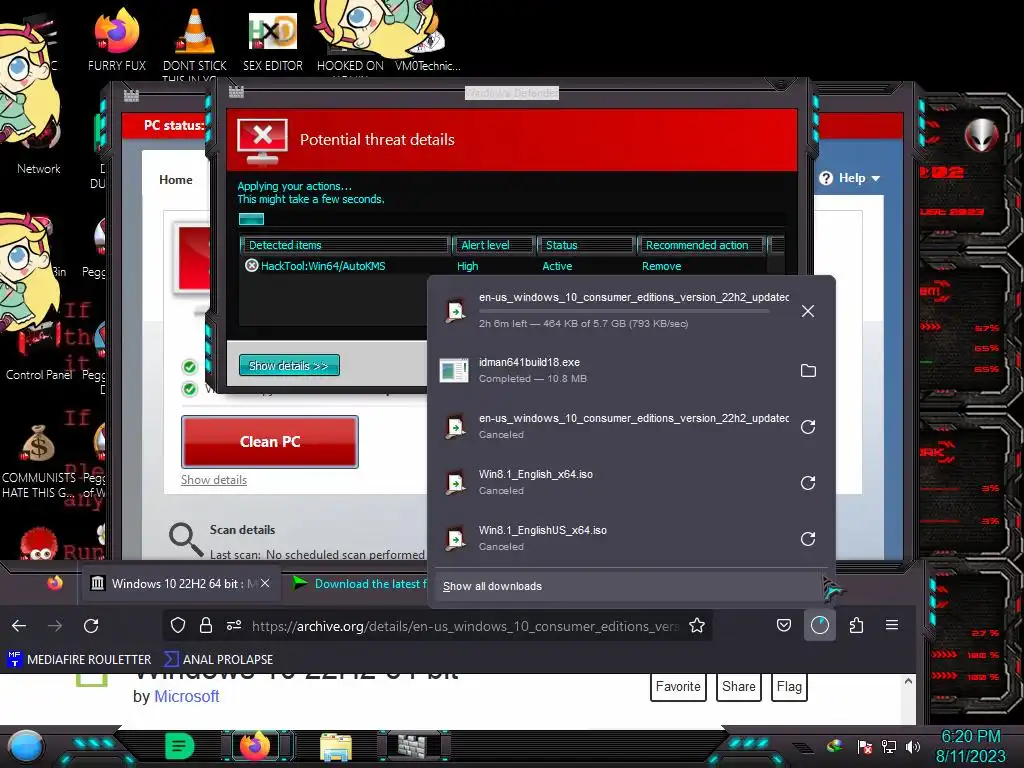
Task: Retry the canceled en-us_windows_10 consumer editions download
Action: (808, 426)
